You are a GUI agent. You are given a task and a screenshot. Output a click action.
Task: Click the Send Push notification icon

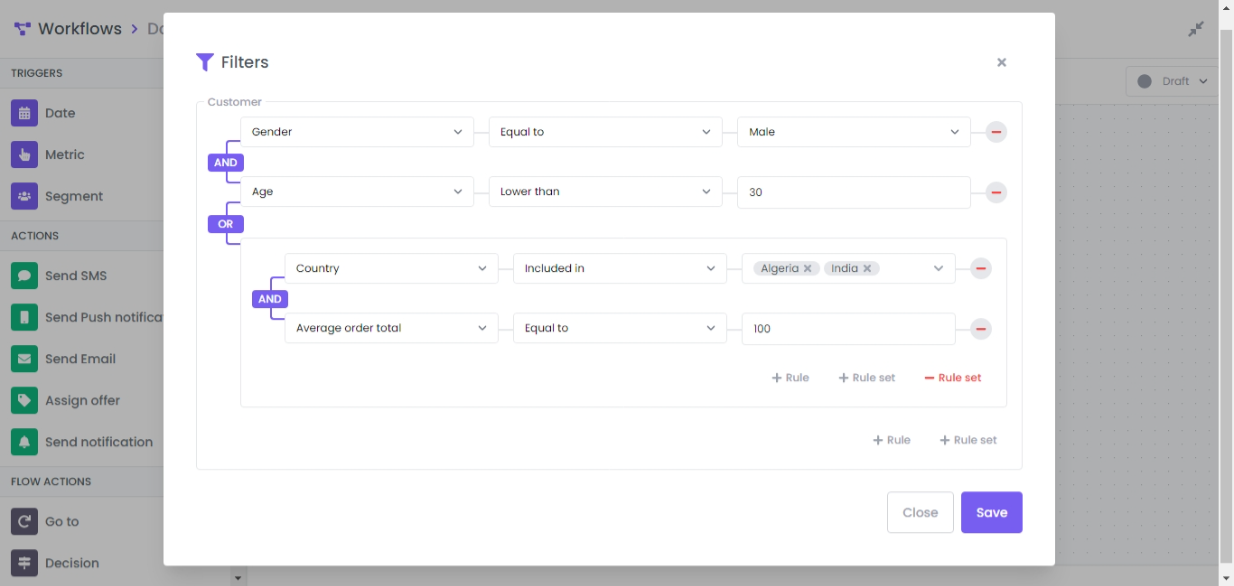24,317
